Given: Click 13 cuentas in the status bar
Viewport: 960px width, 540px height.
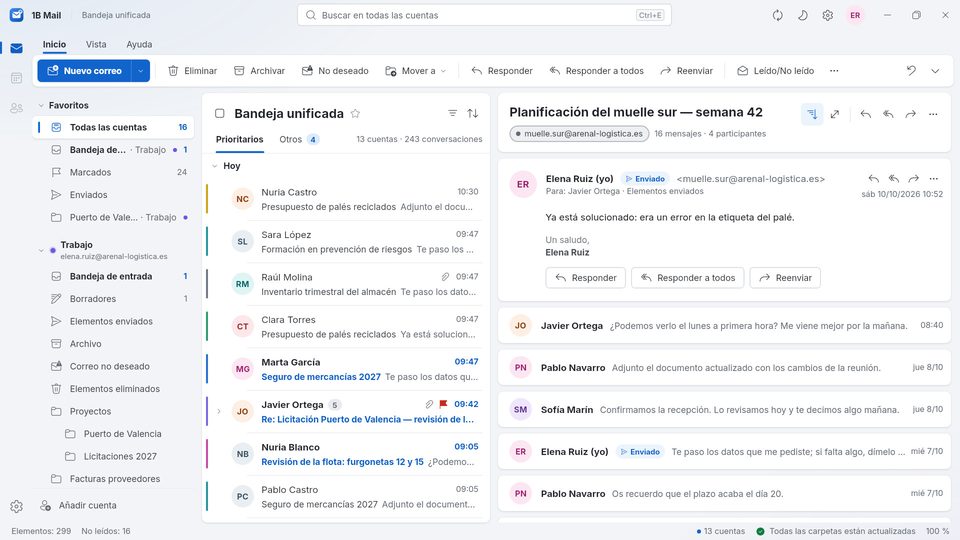Looking at the screenshot, I should pyautogui.click(x=721, y=531).
